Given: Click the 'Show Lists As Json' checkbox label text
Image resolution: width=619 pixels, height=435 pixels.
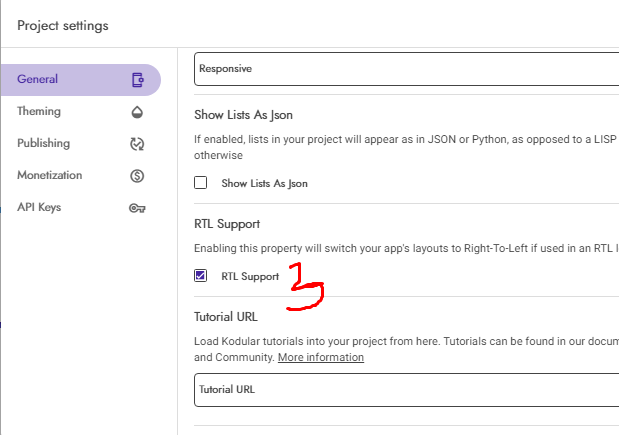Looking at the screenshot, I should pos(264,183).
